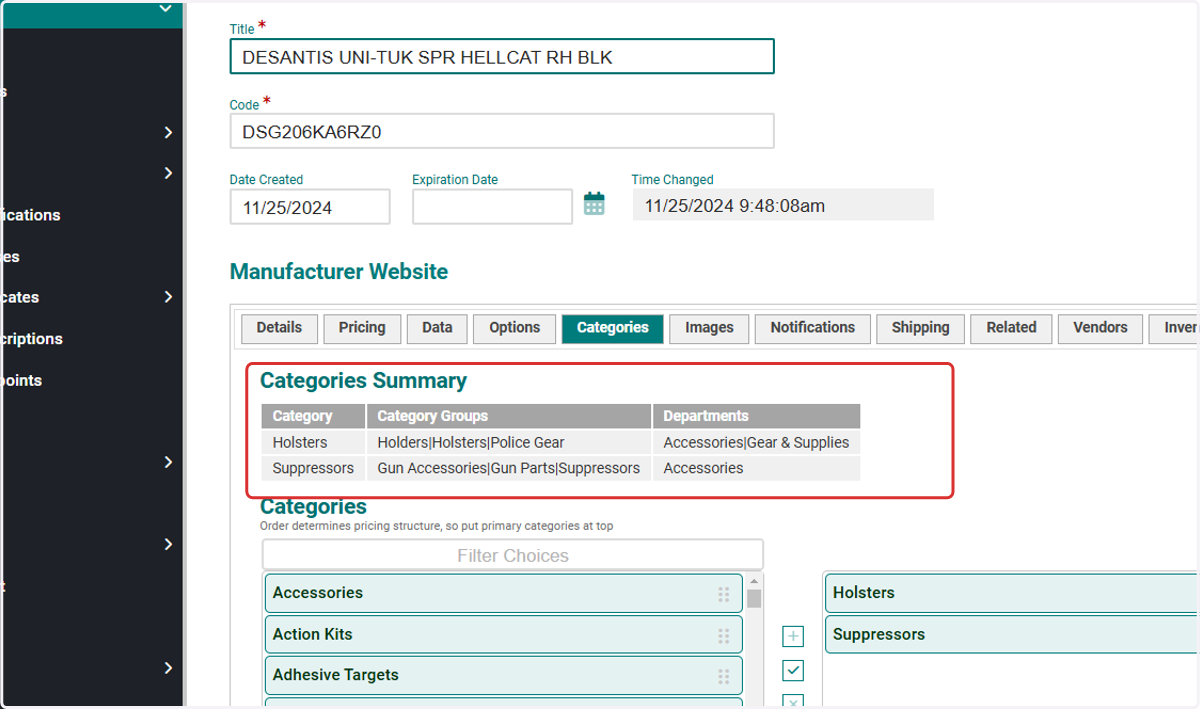Open sidebar item ending in "points"
The image size is (1200, 709).
(21, 380)
